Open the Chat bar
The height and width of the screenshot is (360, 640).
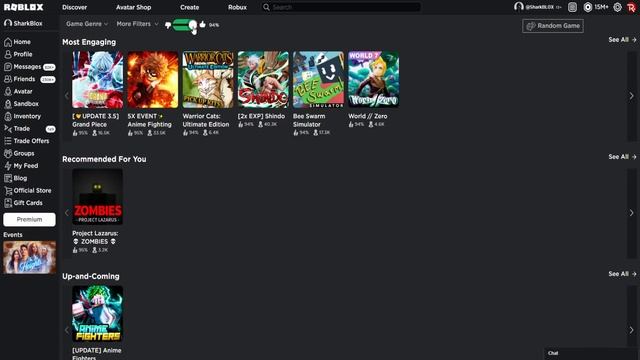point(591,353)
